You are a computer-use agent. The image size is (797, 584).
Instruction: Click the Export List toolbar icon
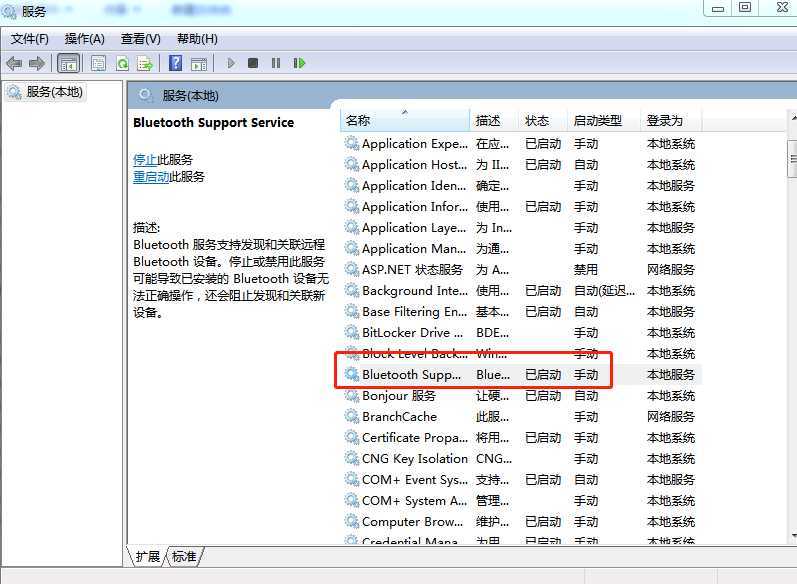145,64
